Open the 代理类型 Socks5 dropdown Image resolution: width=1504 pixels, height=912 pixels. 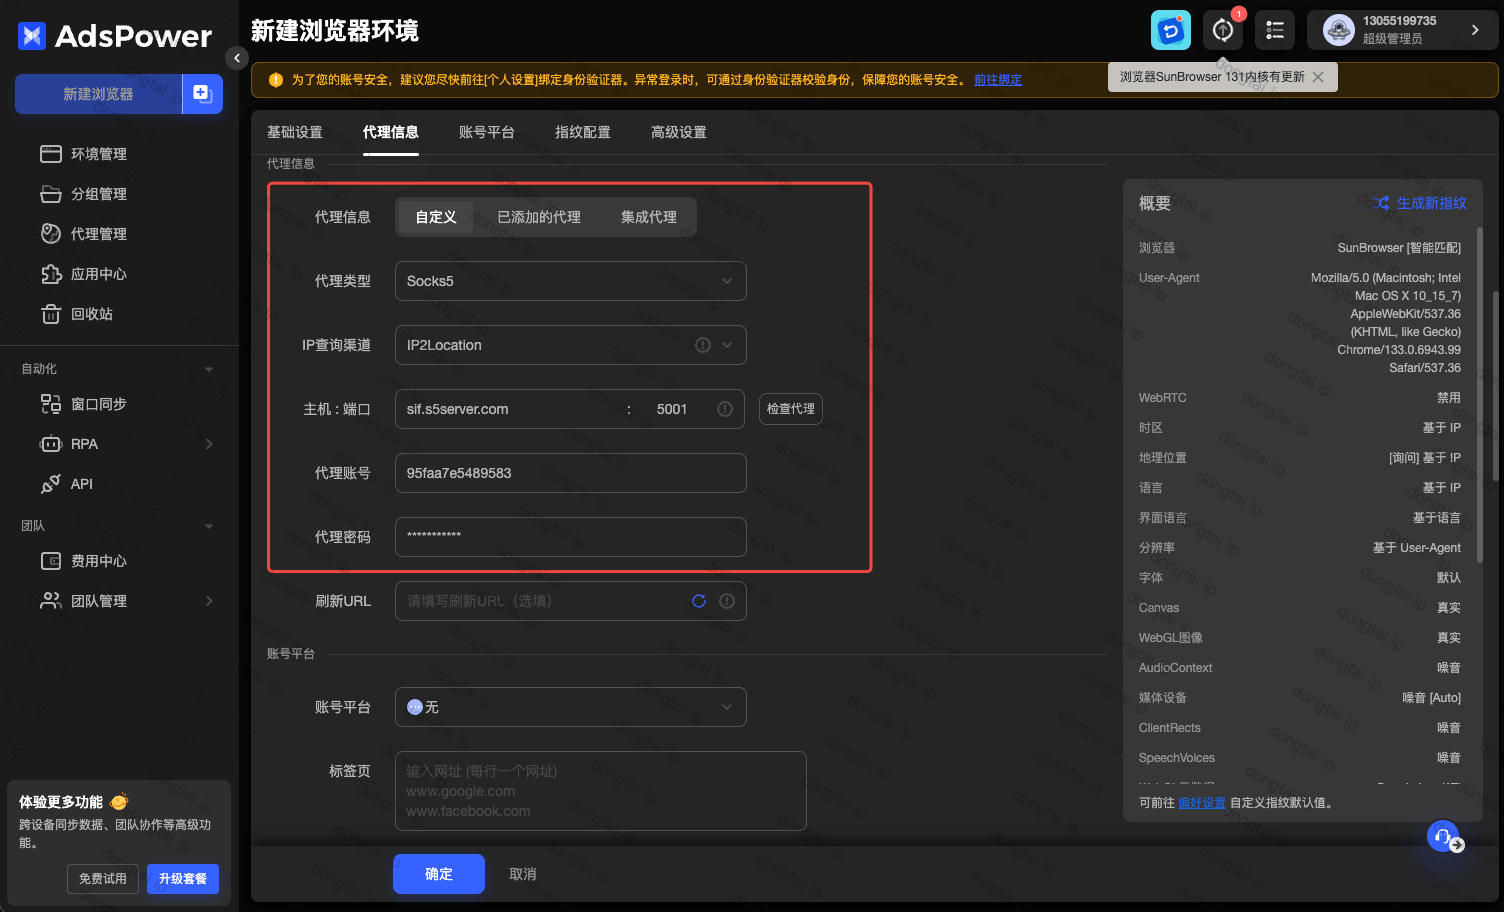point(570,281)
